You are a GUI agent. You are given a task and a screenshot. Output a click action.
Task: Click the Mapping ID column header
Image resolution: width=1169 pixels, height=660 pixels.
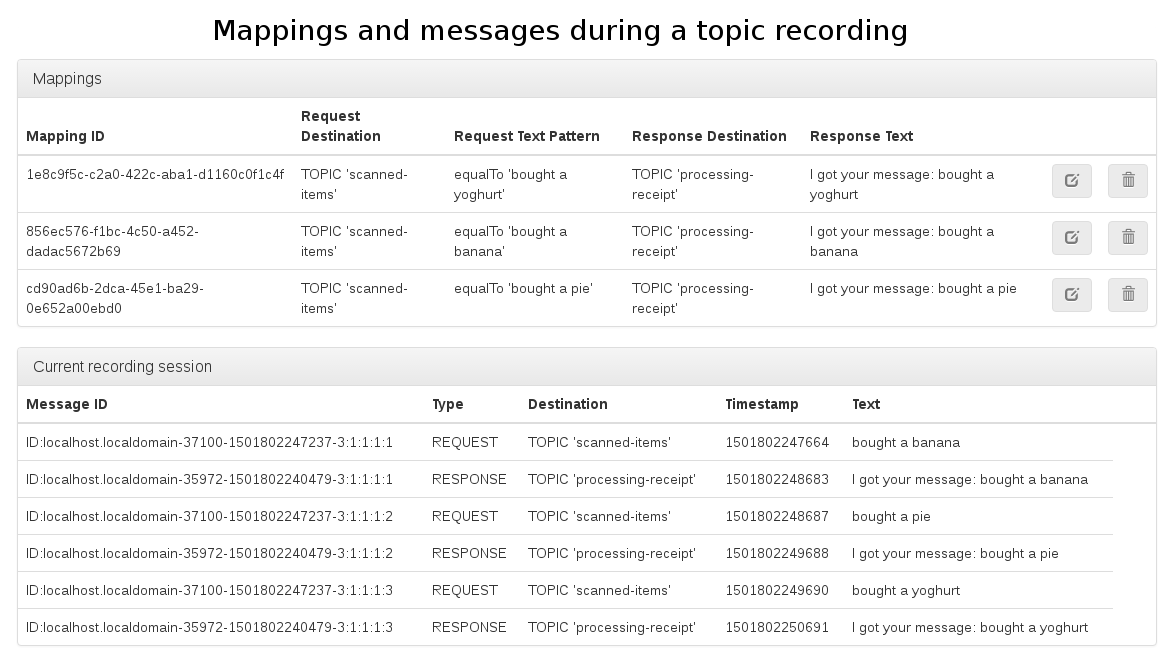tap(65, 136)
